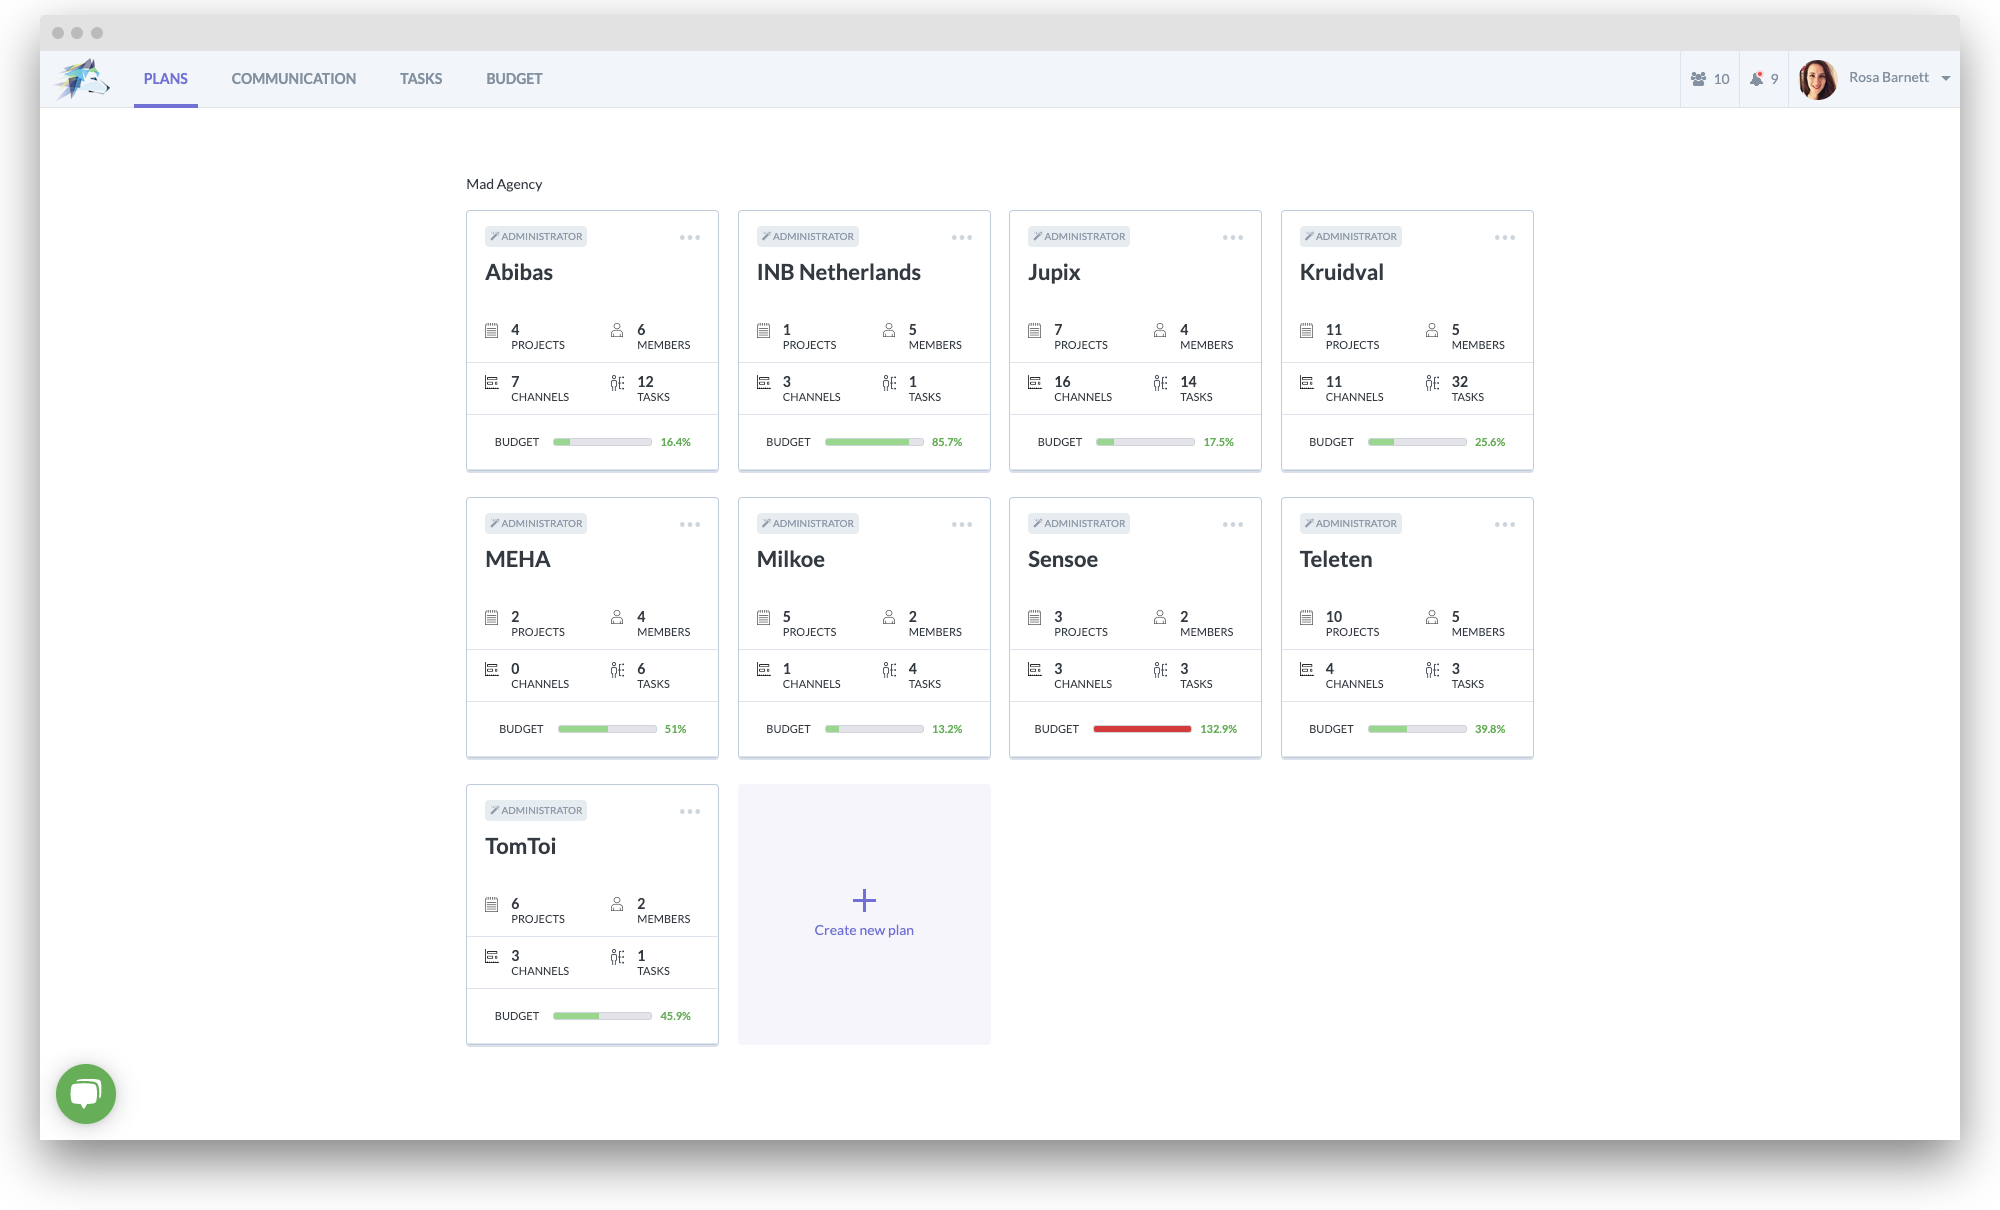Click the tasks icon on Kruidval card
Viewport: 2000px width, 1210px height.
[1430, 382]
